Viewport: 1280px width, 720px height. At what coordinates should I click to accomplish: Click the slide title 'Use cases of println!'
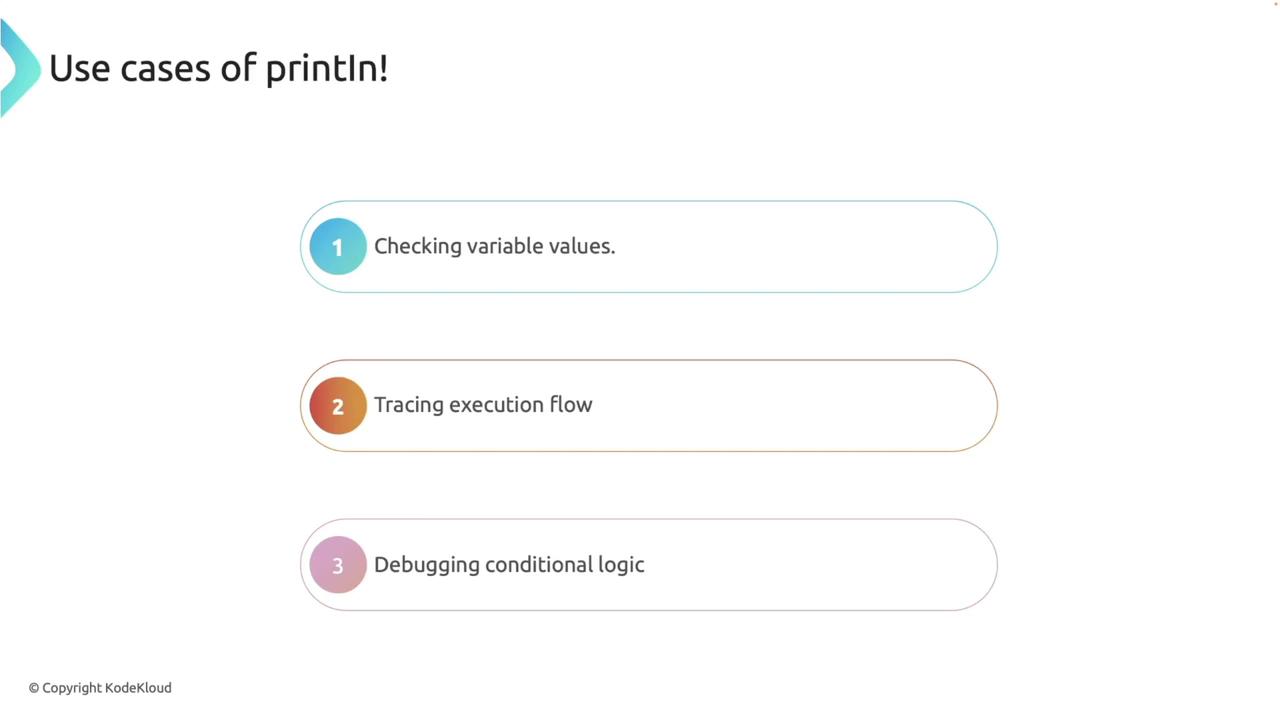(218, 69)
